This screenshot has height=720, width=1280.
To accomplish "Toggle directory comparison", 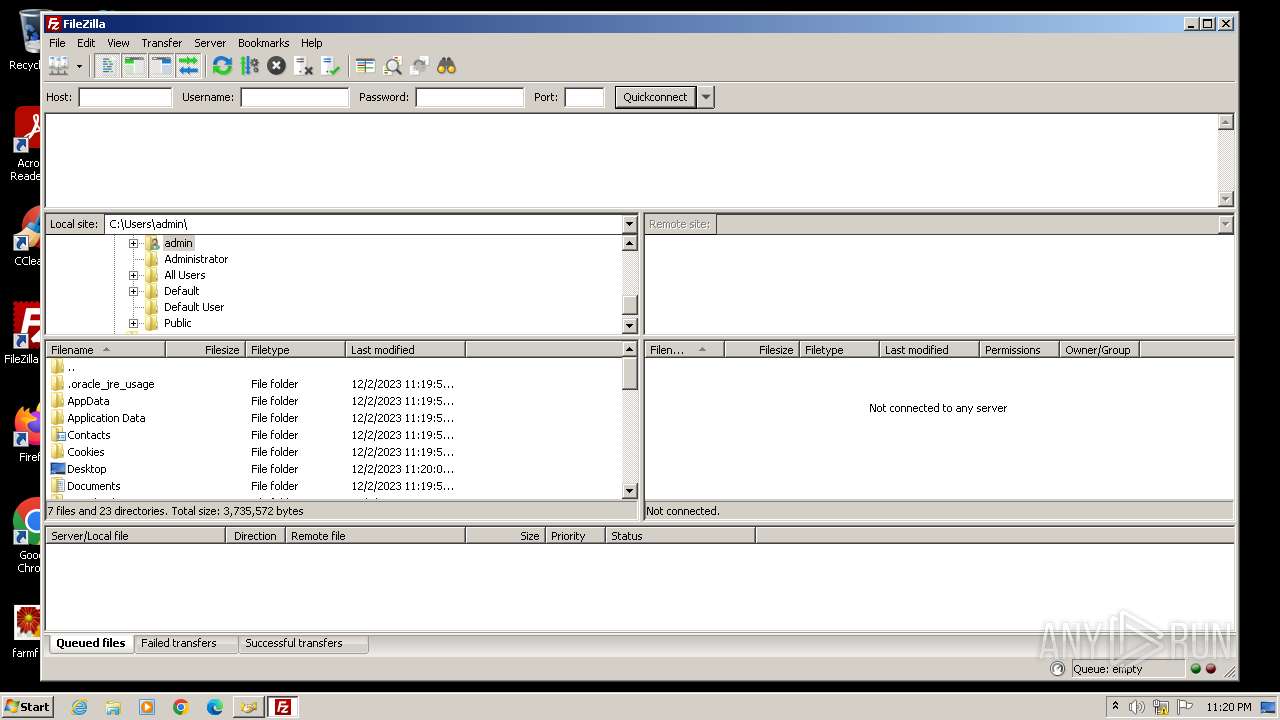I will pos(392,66).
